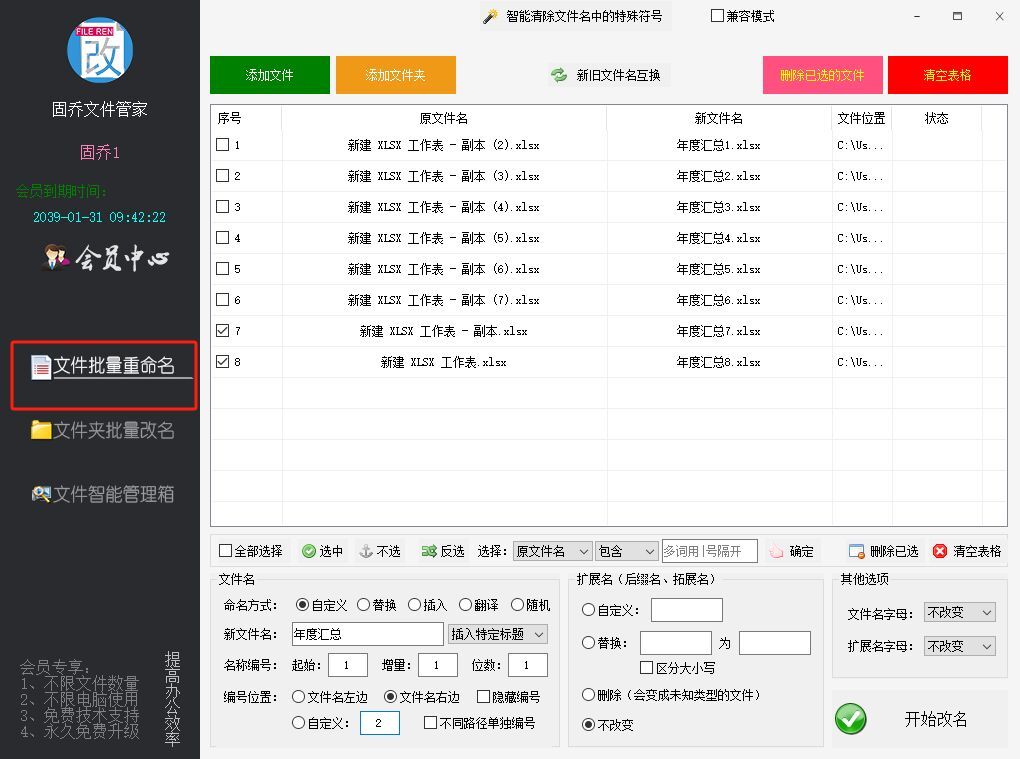Image resolution: width=1020 pixels, height=759 pixels.
Task: Open the 扩展名字母 case dropdown
Action: coord(960,646)
